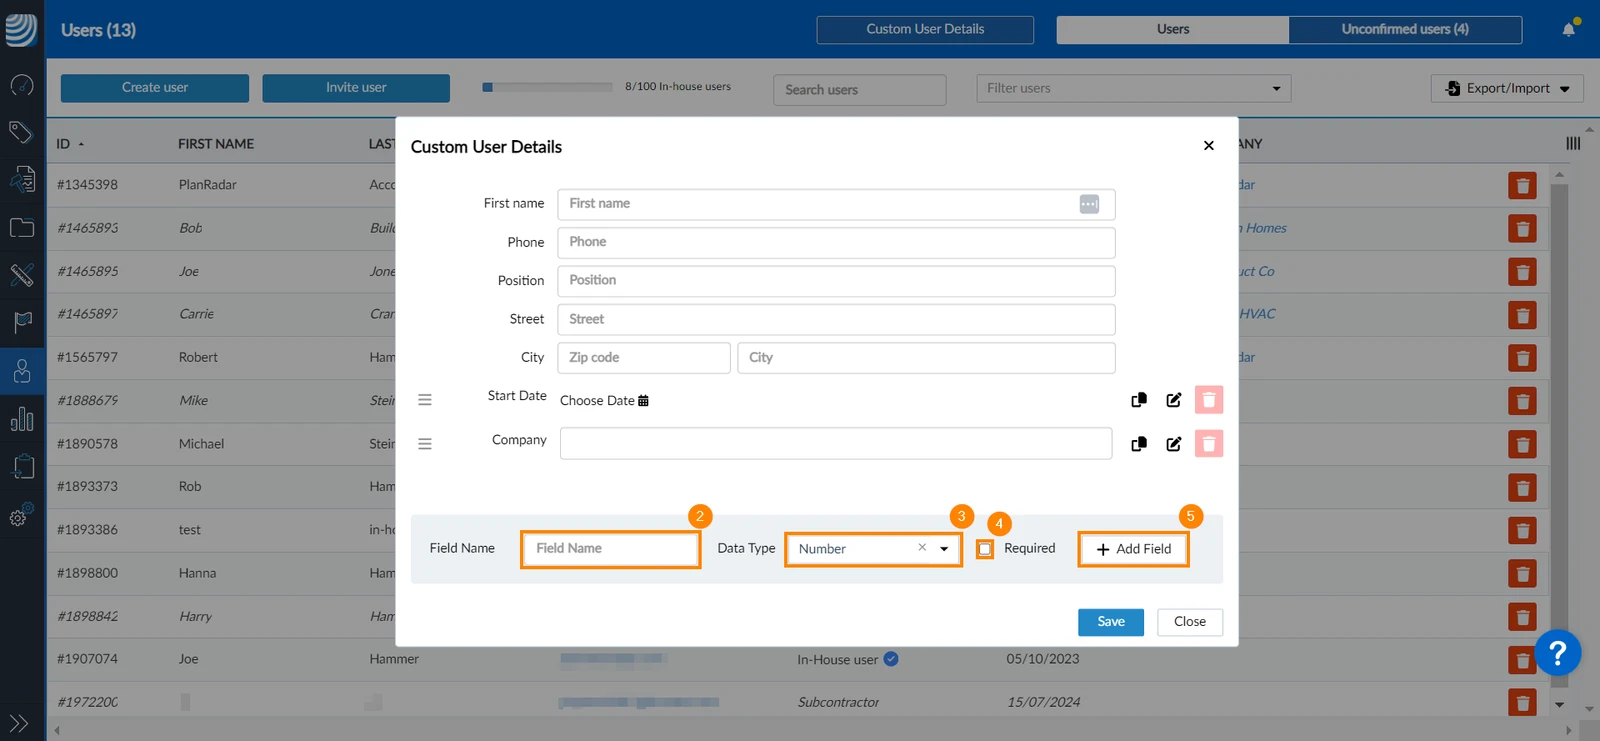
Task: Click the Add Field button
Action: [1133, 549]
